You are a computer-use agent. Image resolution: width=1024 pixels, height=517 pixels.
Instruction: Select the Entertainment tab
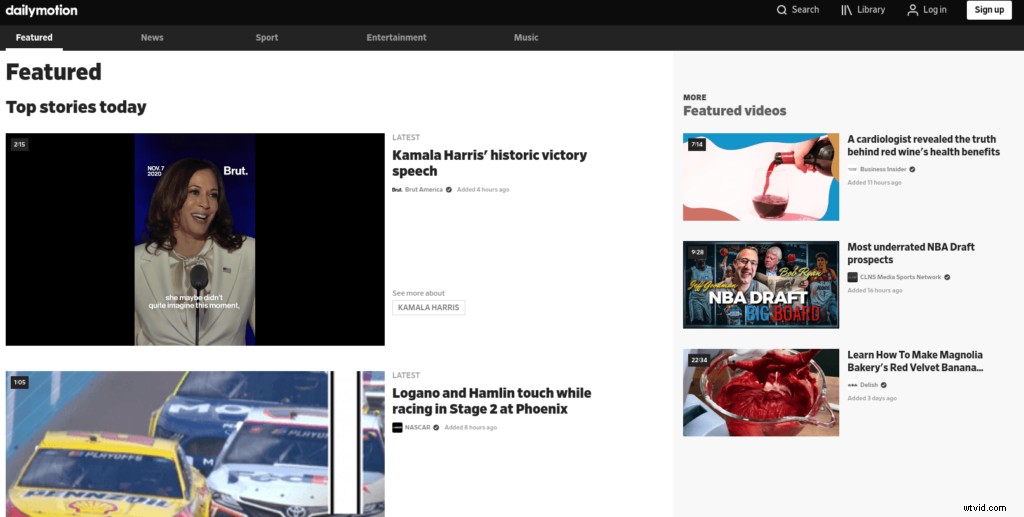396,38
